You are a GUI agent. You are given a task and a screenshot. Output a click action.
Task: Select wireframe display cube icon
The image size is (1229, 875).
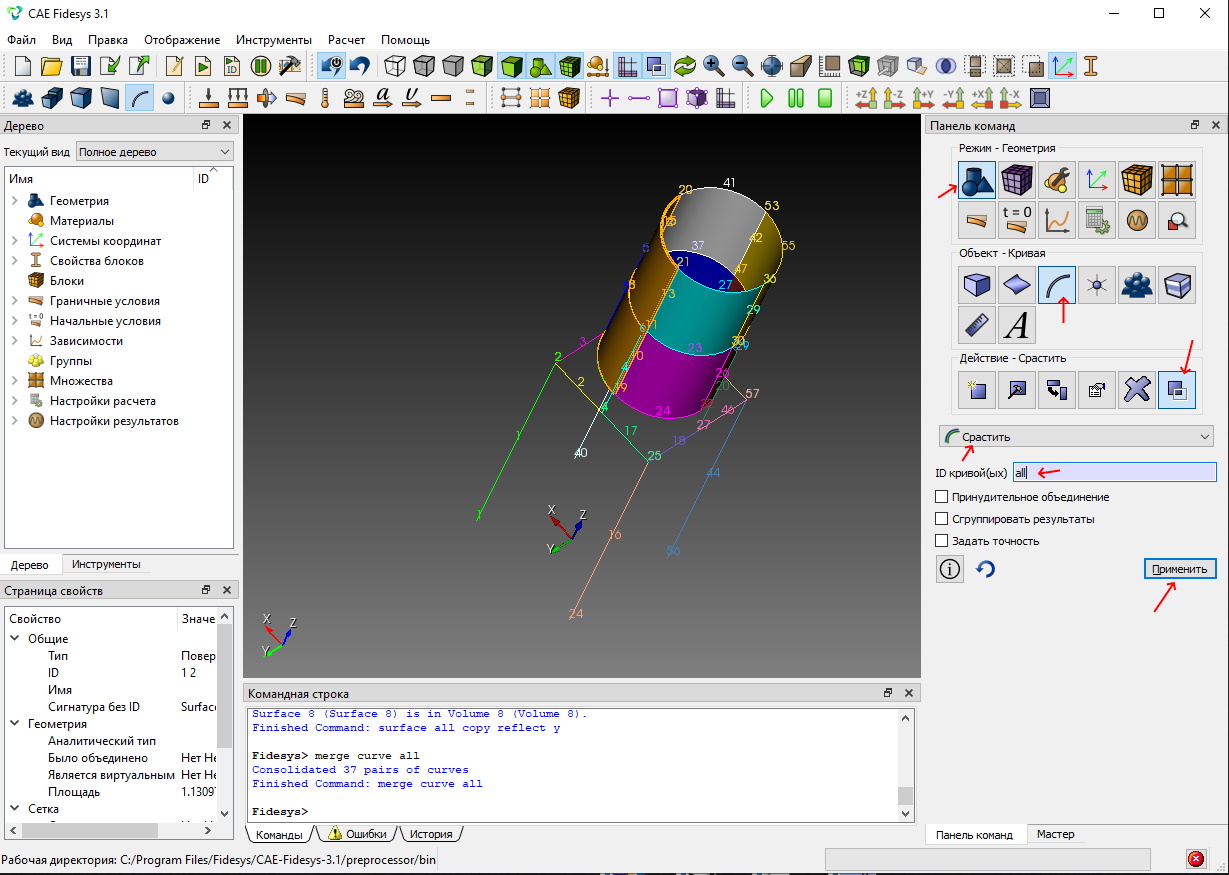tap(396, 67)
